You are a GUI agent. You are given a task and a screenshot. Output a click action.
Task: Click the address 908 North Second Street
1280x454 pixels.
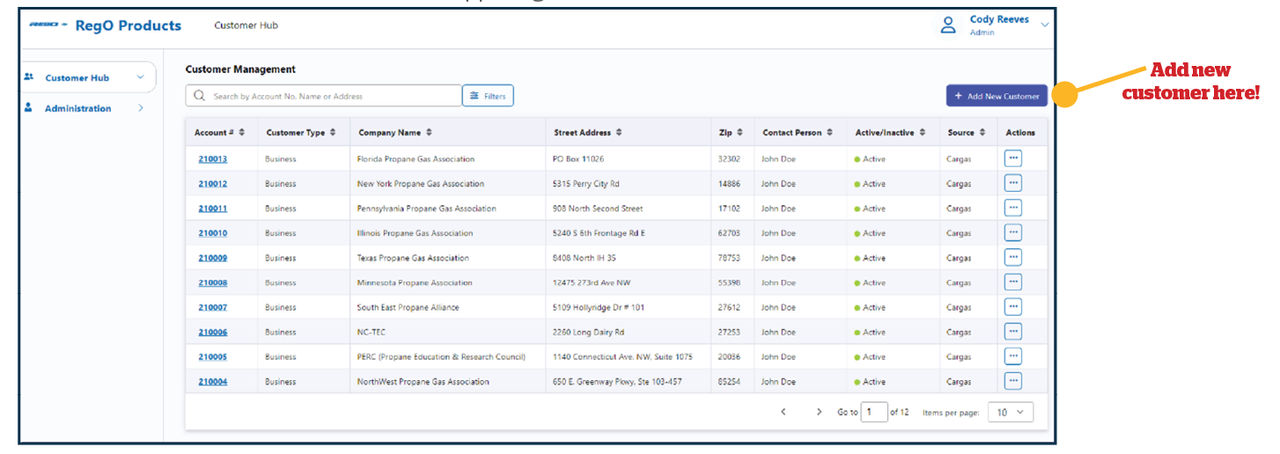pyautogui.click(x=597, y=209)
